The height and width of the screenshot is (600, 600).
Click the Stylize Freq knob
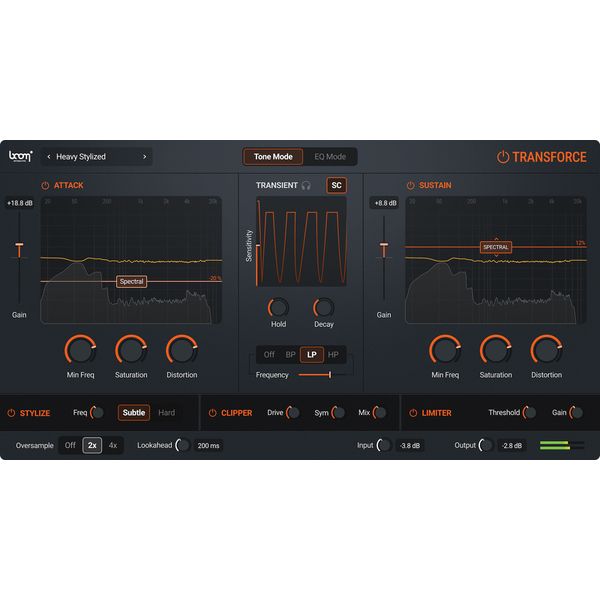point(97,412)
